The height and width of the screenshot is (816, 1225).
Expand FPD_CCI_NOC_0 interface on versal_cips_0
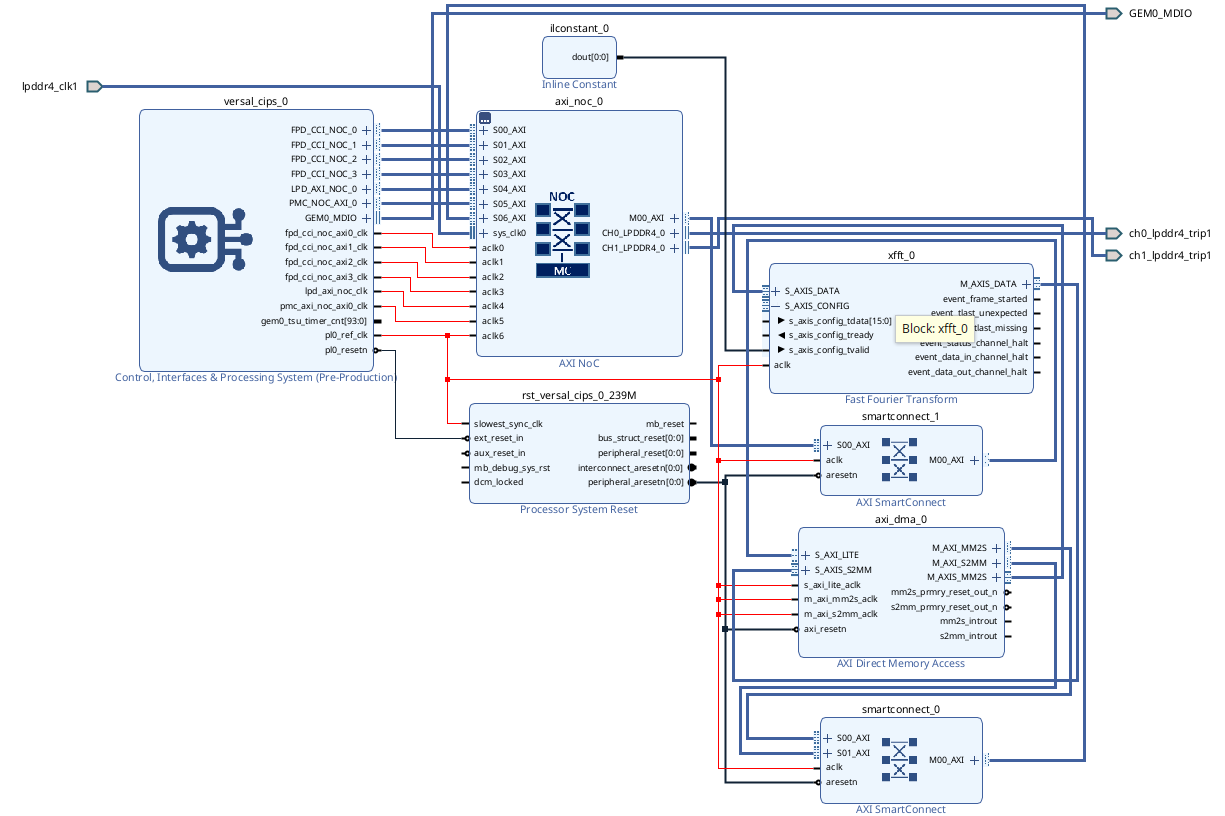point(366,130)
